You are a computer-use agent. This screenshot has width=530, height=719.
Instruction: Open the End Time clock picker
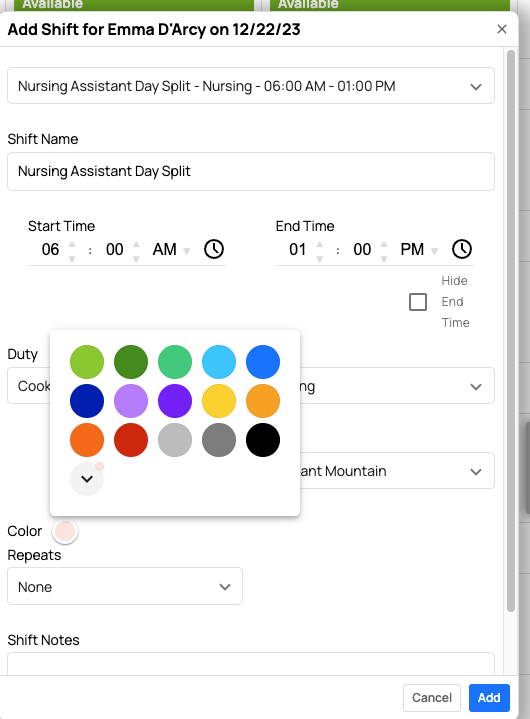coord(462,249)
